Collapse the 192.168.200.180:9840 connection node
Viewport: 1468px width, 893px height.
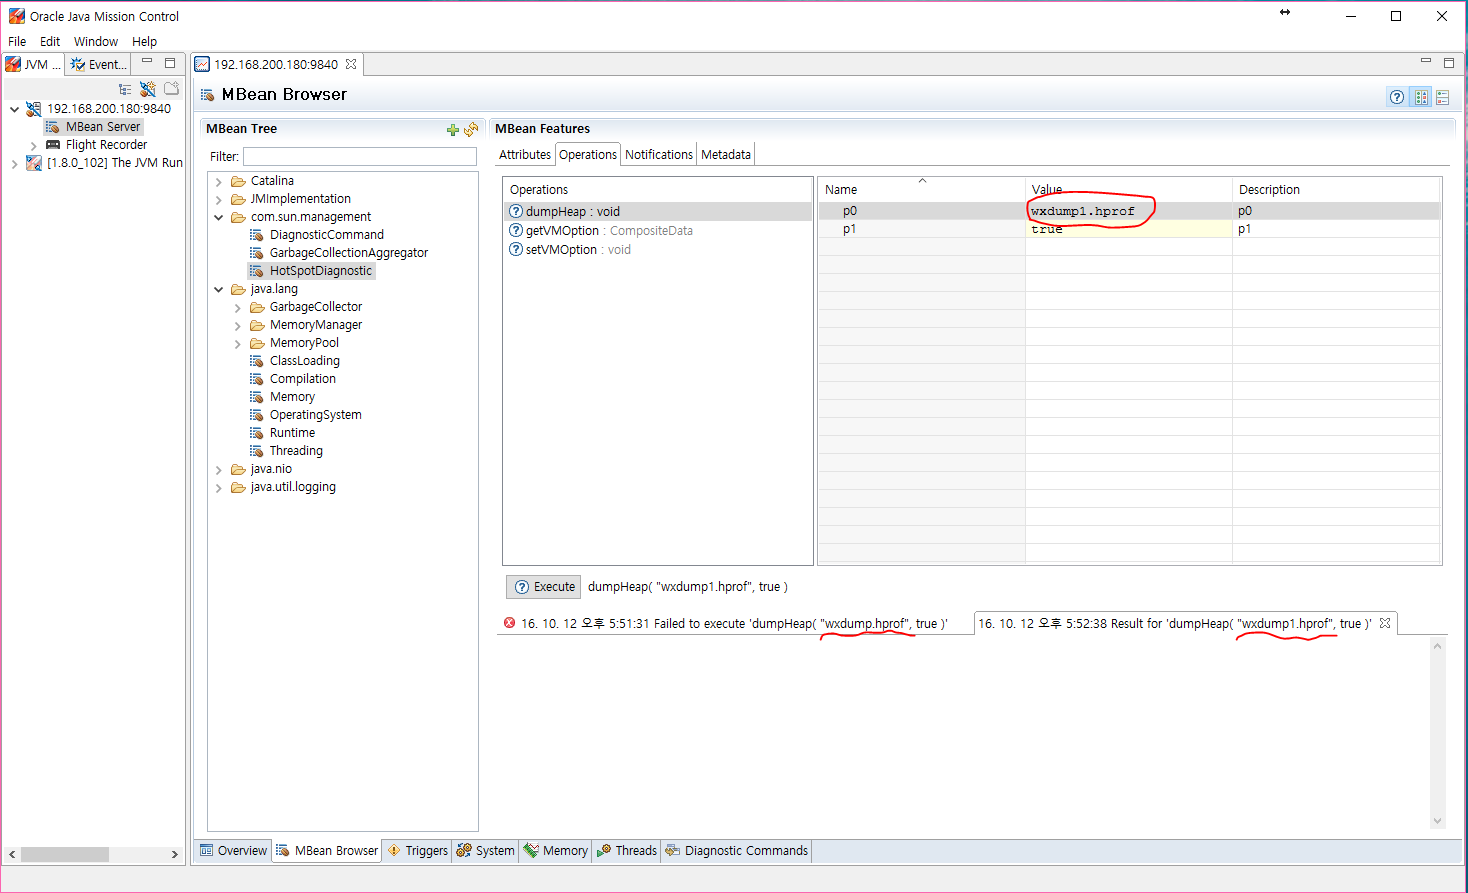(x=14, y=110)
